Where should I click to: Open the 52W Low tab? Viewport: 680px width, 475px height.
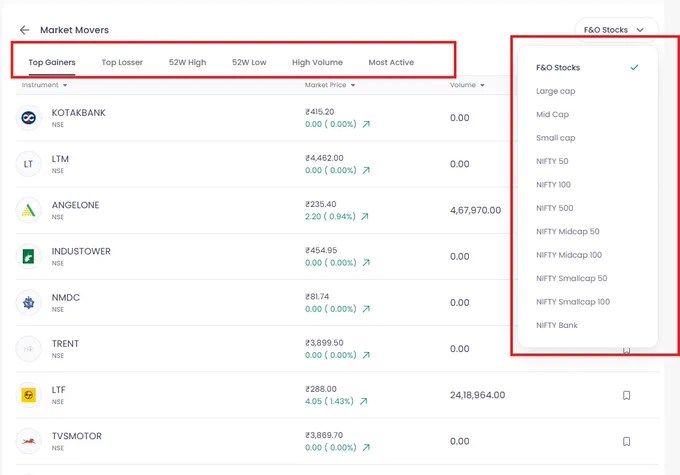249,62
